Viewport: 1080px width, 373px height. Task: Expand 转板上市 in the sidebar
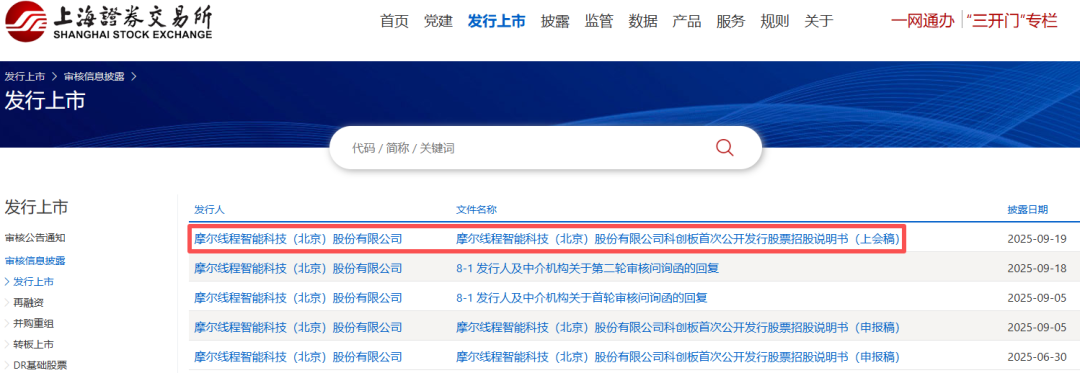pyautogui.click(x=33, y=344)
